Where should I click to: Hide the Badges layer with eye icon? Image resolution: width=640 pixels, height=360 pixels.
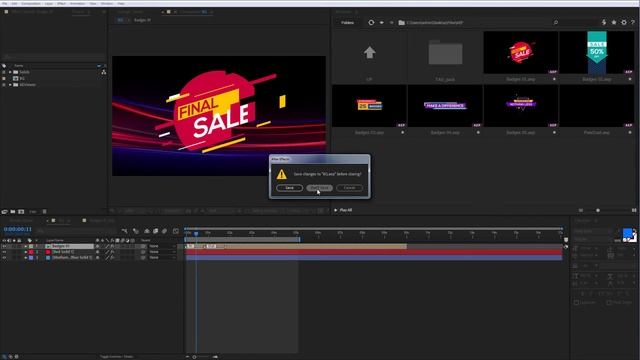click(x=4, y=247)
